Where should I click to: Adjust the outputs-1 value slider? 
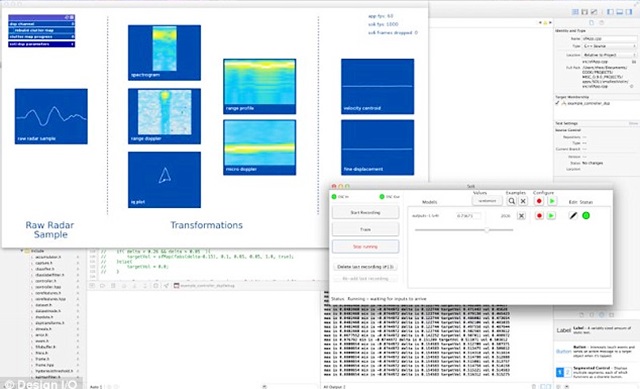coord(487,230)
